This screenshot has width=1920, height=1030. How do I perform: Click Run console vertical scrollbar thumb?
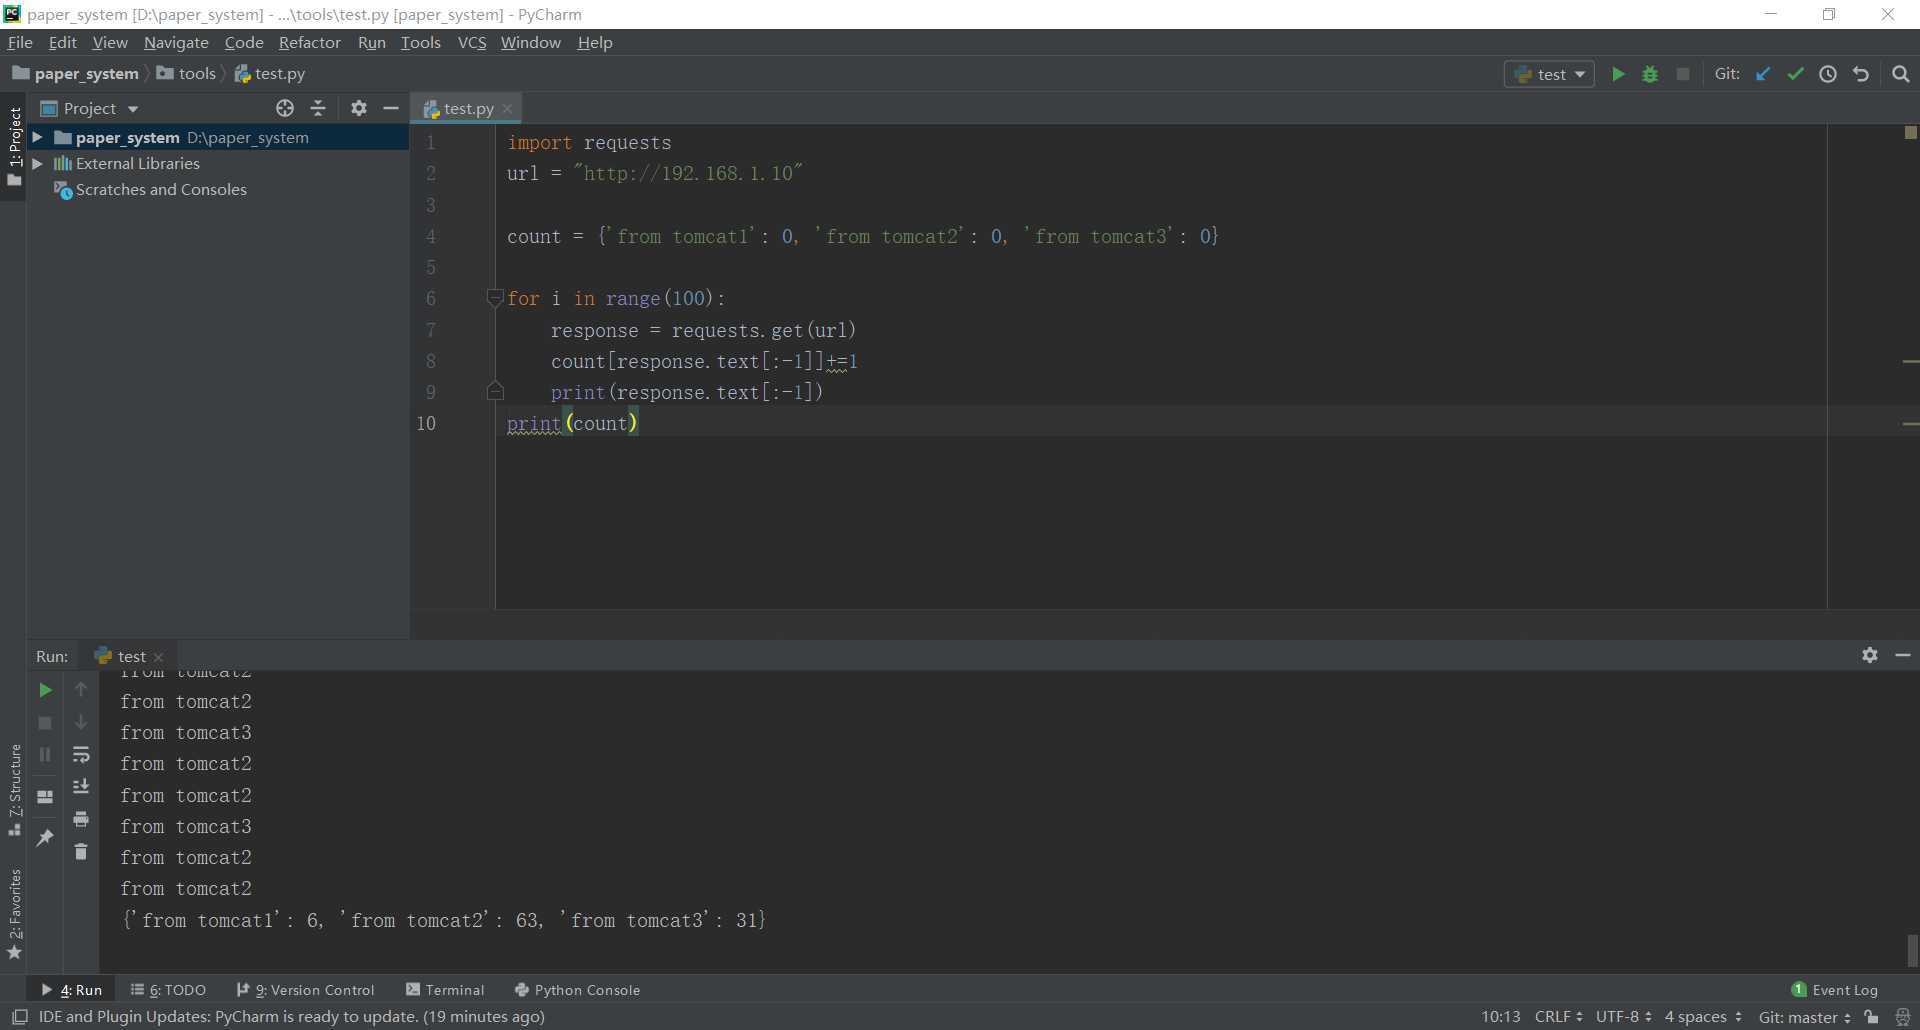[x=1912, y=950]
